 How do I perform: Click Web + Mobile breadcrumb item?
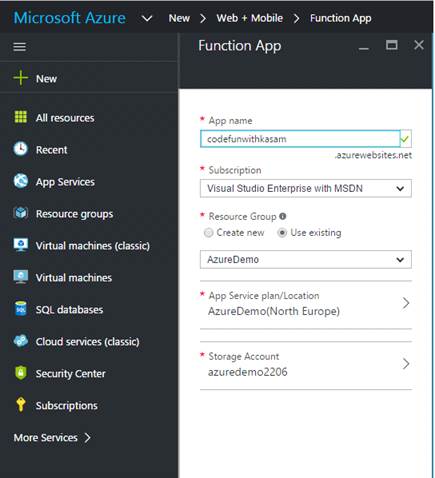(250, 18)
